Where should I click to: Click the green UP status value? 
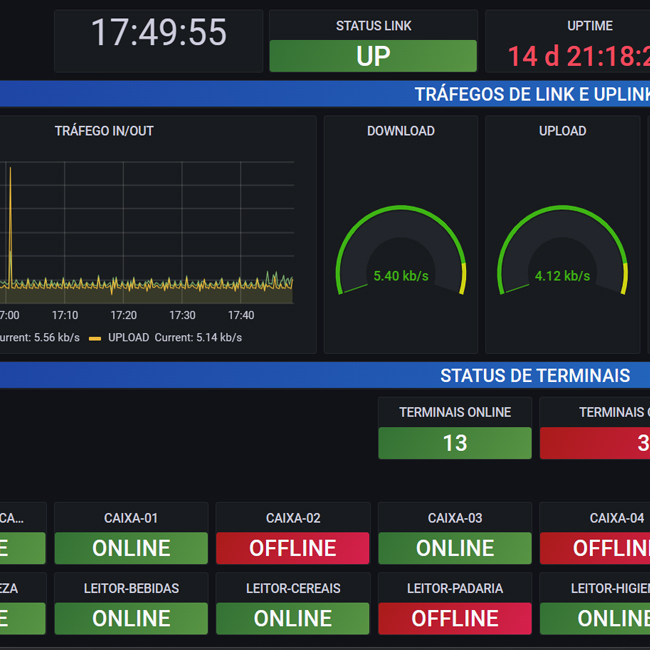[x=373, y=56]
